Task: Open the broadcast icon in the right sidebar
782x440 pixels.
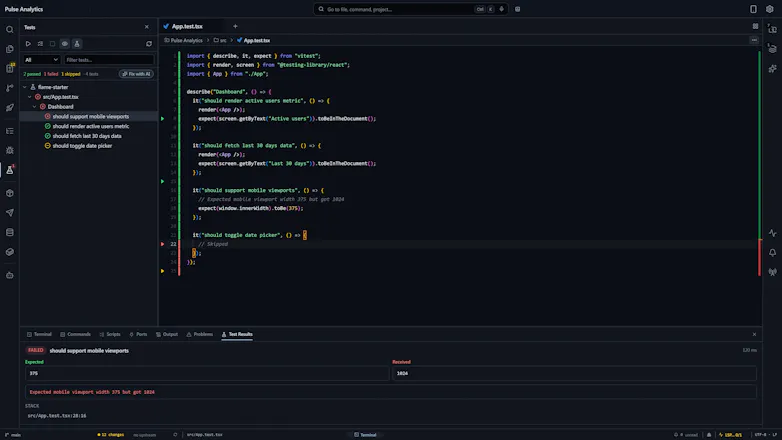Action: pos(772,272)
